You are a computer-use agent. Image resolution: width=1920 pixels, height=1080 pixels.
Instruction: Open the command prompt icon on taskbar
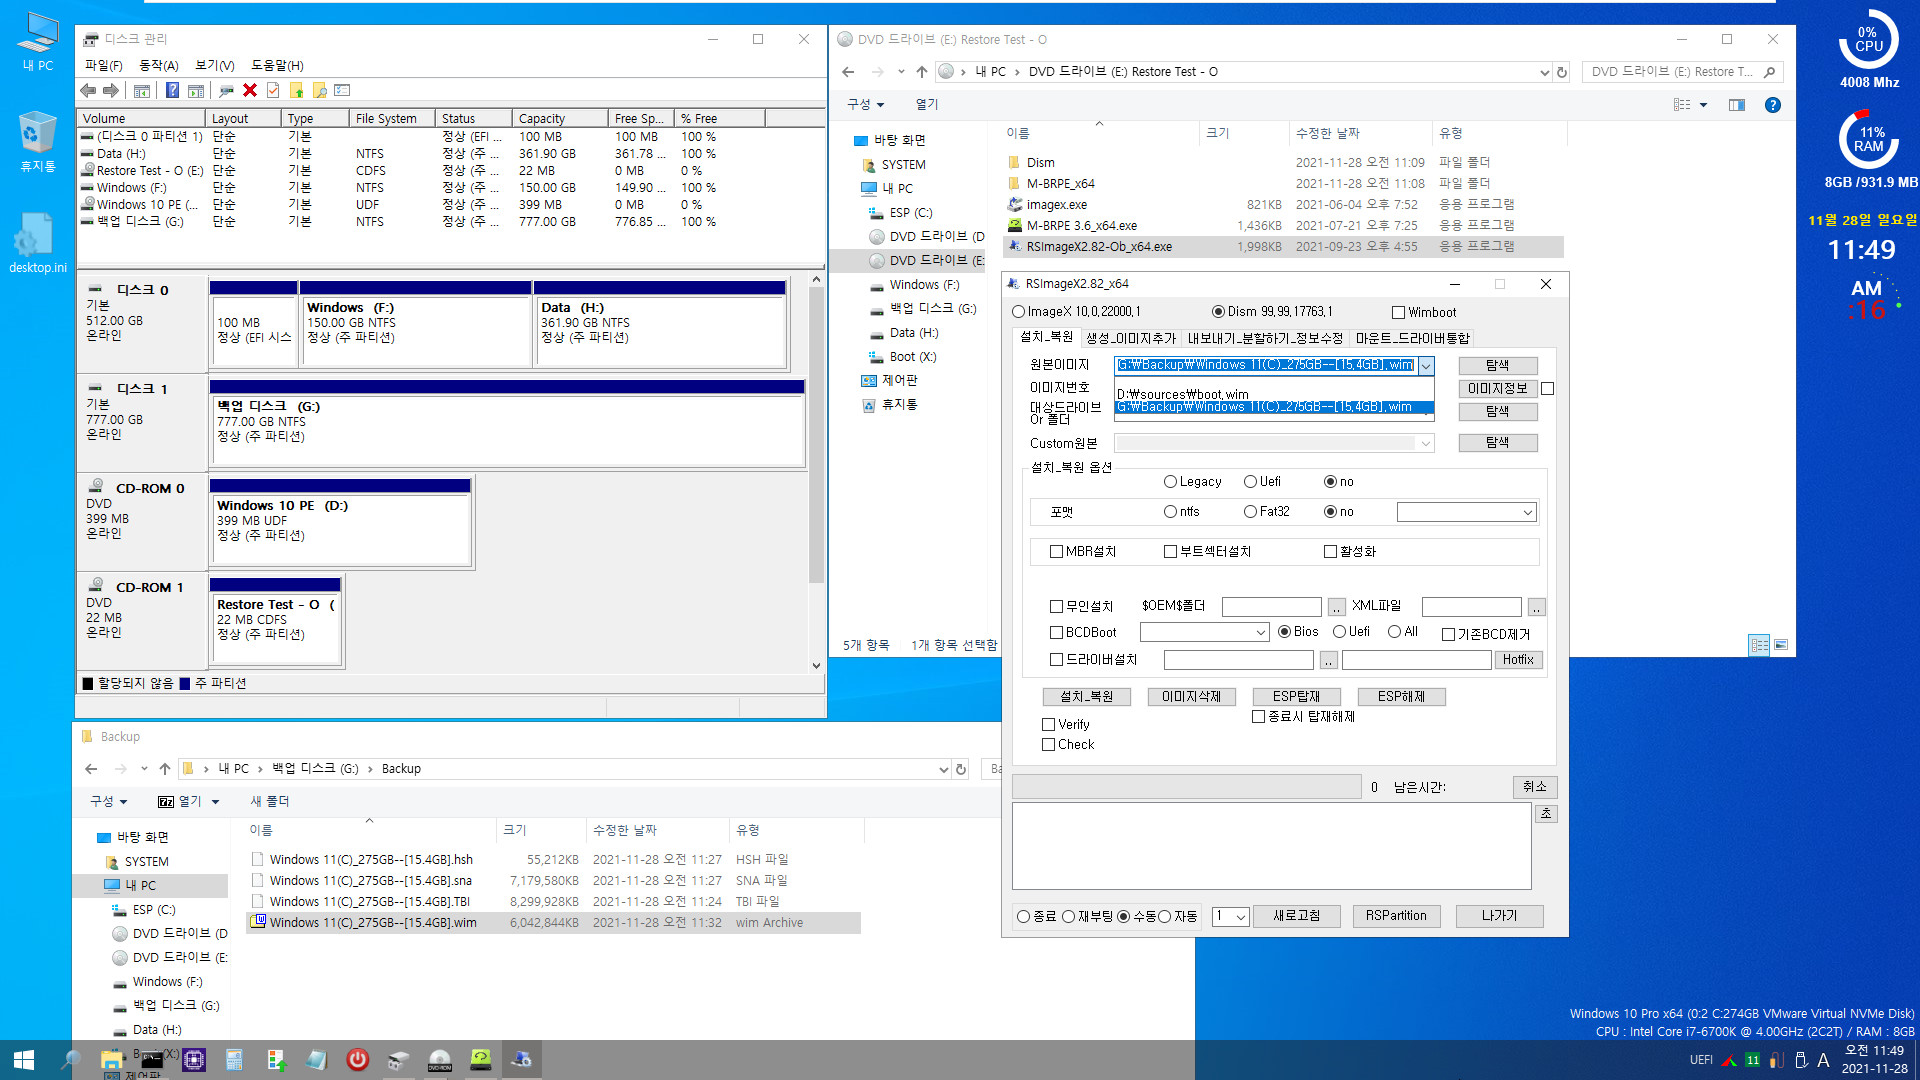pos(152,1060)
